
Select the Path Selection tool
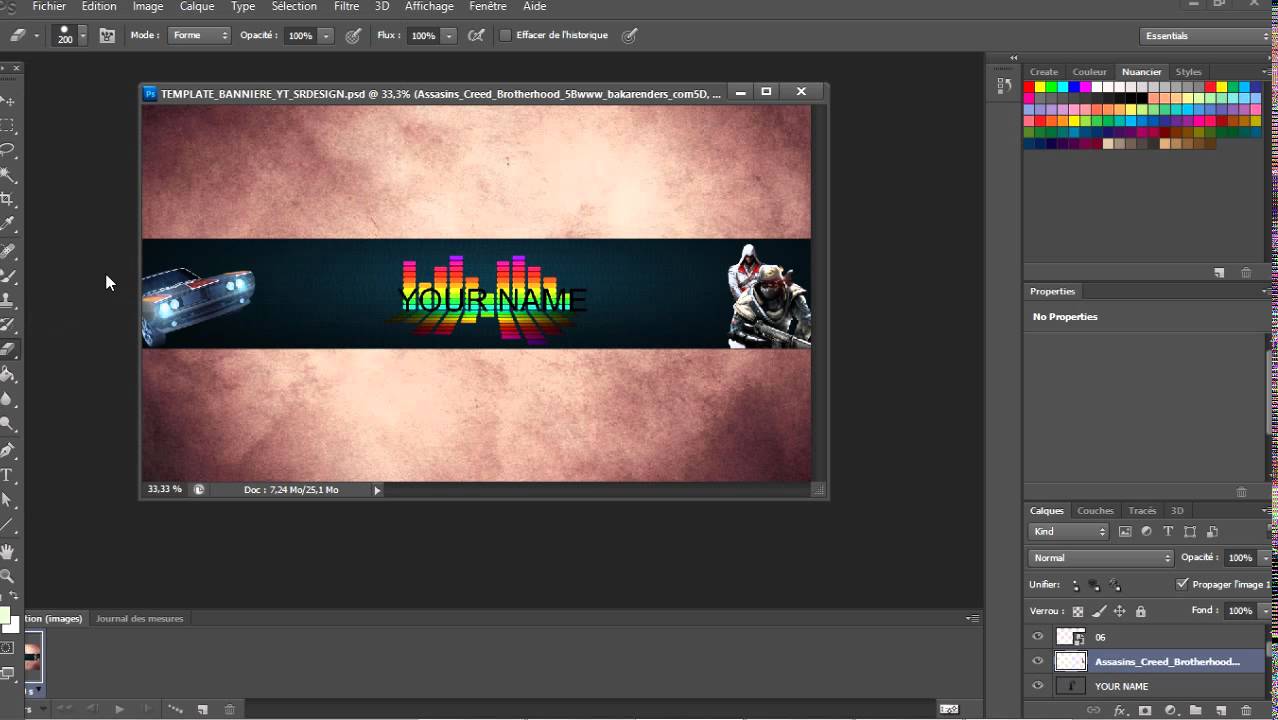click(x=7, y=500)
